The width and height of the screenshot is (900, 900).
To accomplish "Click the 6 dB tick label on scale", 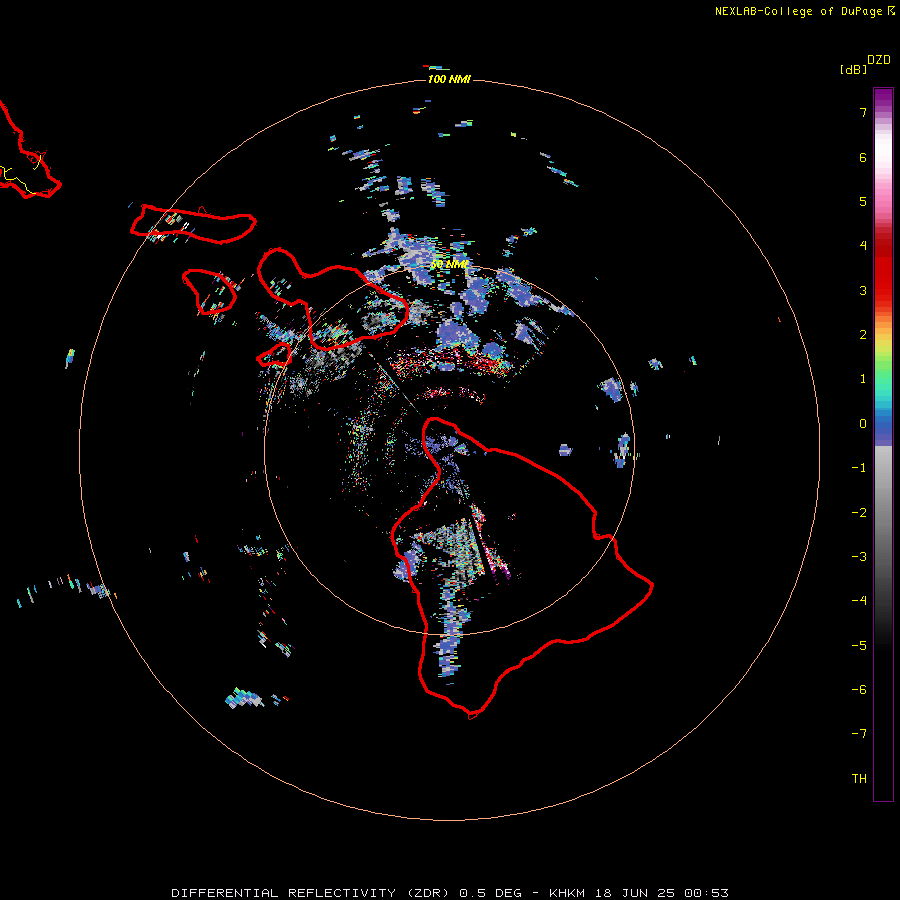I will 863,157.
